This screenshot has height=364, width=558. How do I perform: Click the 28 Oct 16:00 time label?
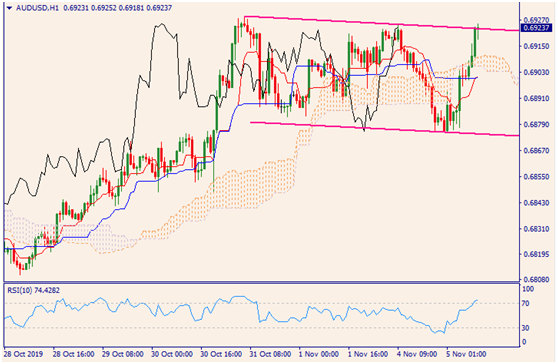click(x=74, y=354)
